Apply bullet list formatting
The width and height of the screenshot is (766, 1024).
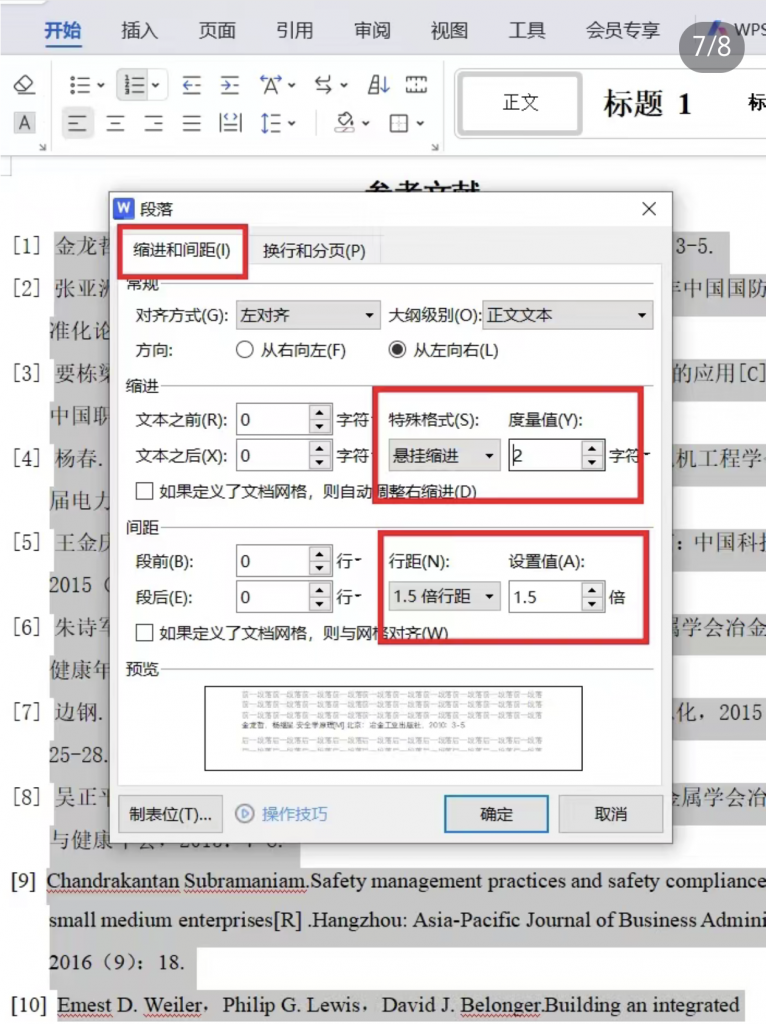coord(80,85)
